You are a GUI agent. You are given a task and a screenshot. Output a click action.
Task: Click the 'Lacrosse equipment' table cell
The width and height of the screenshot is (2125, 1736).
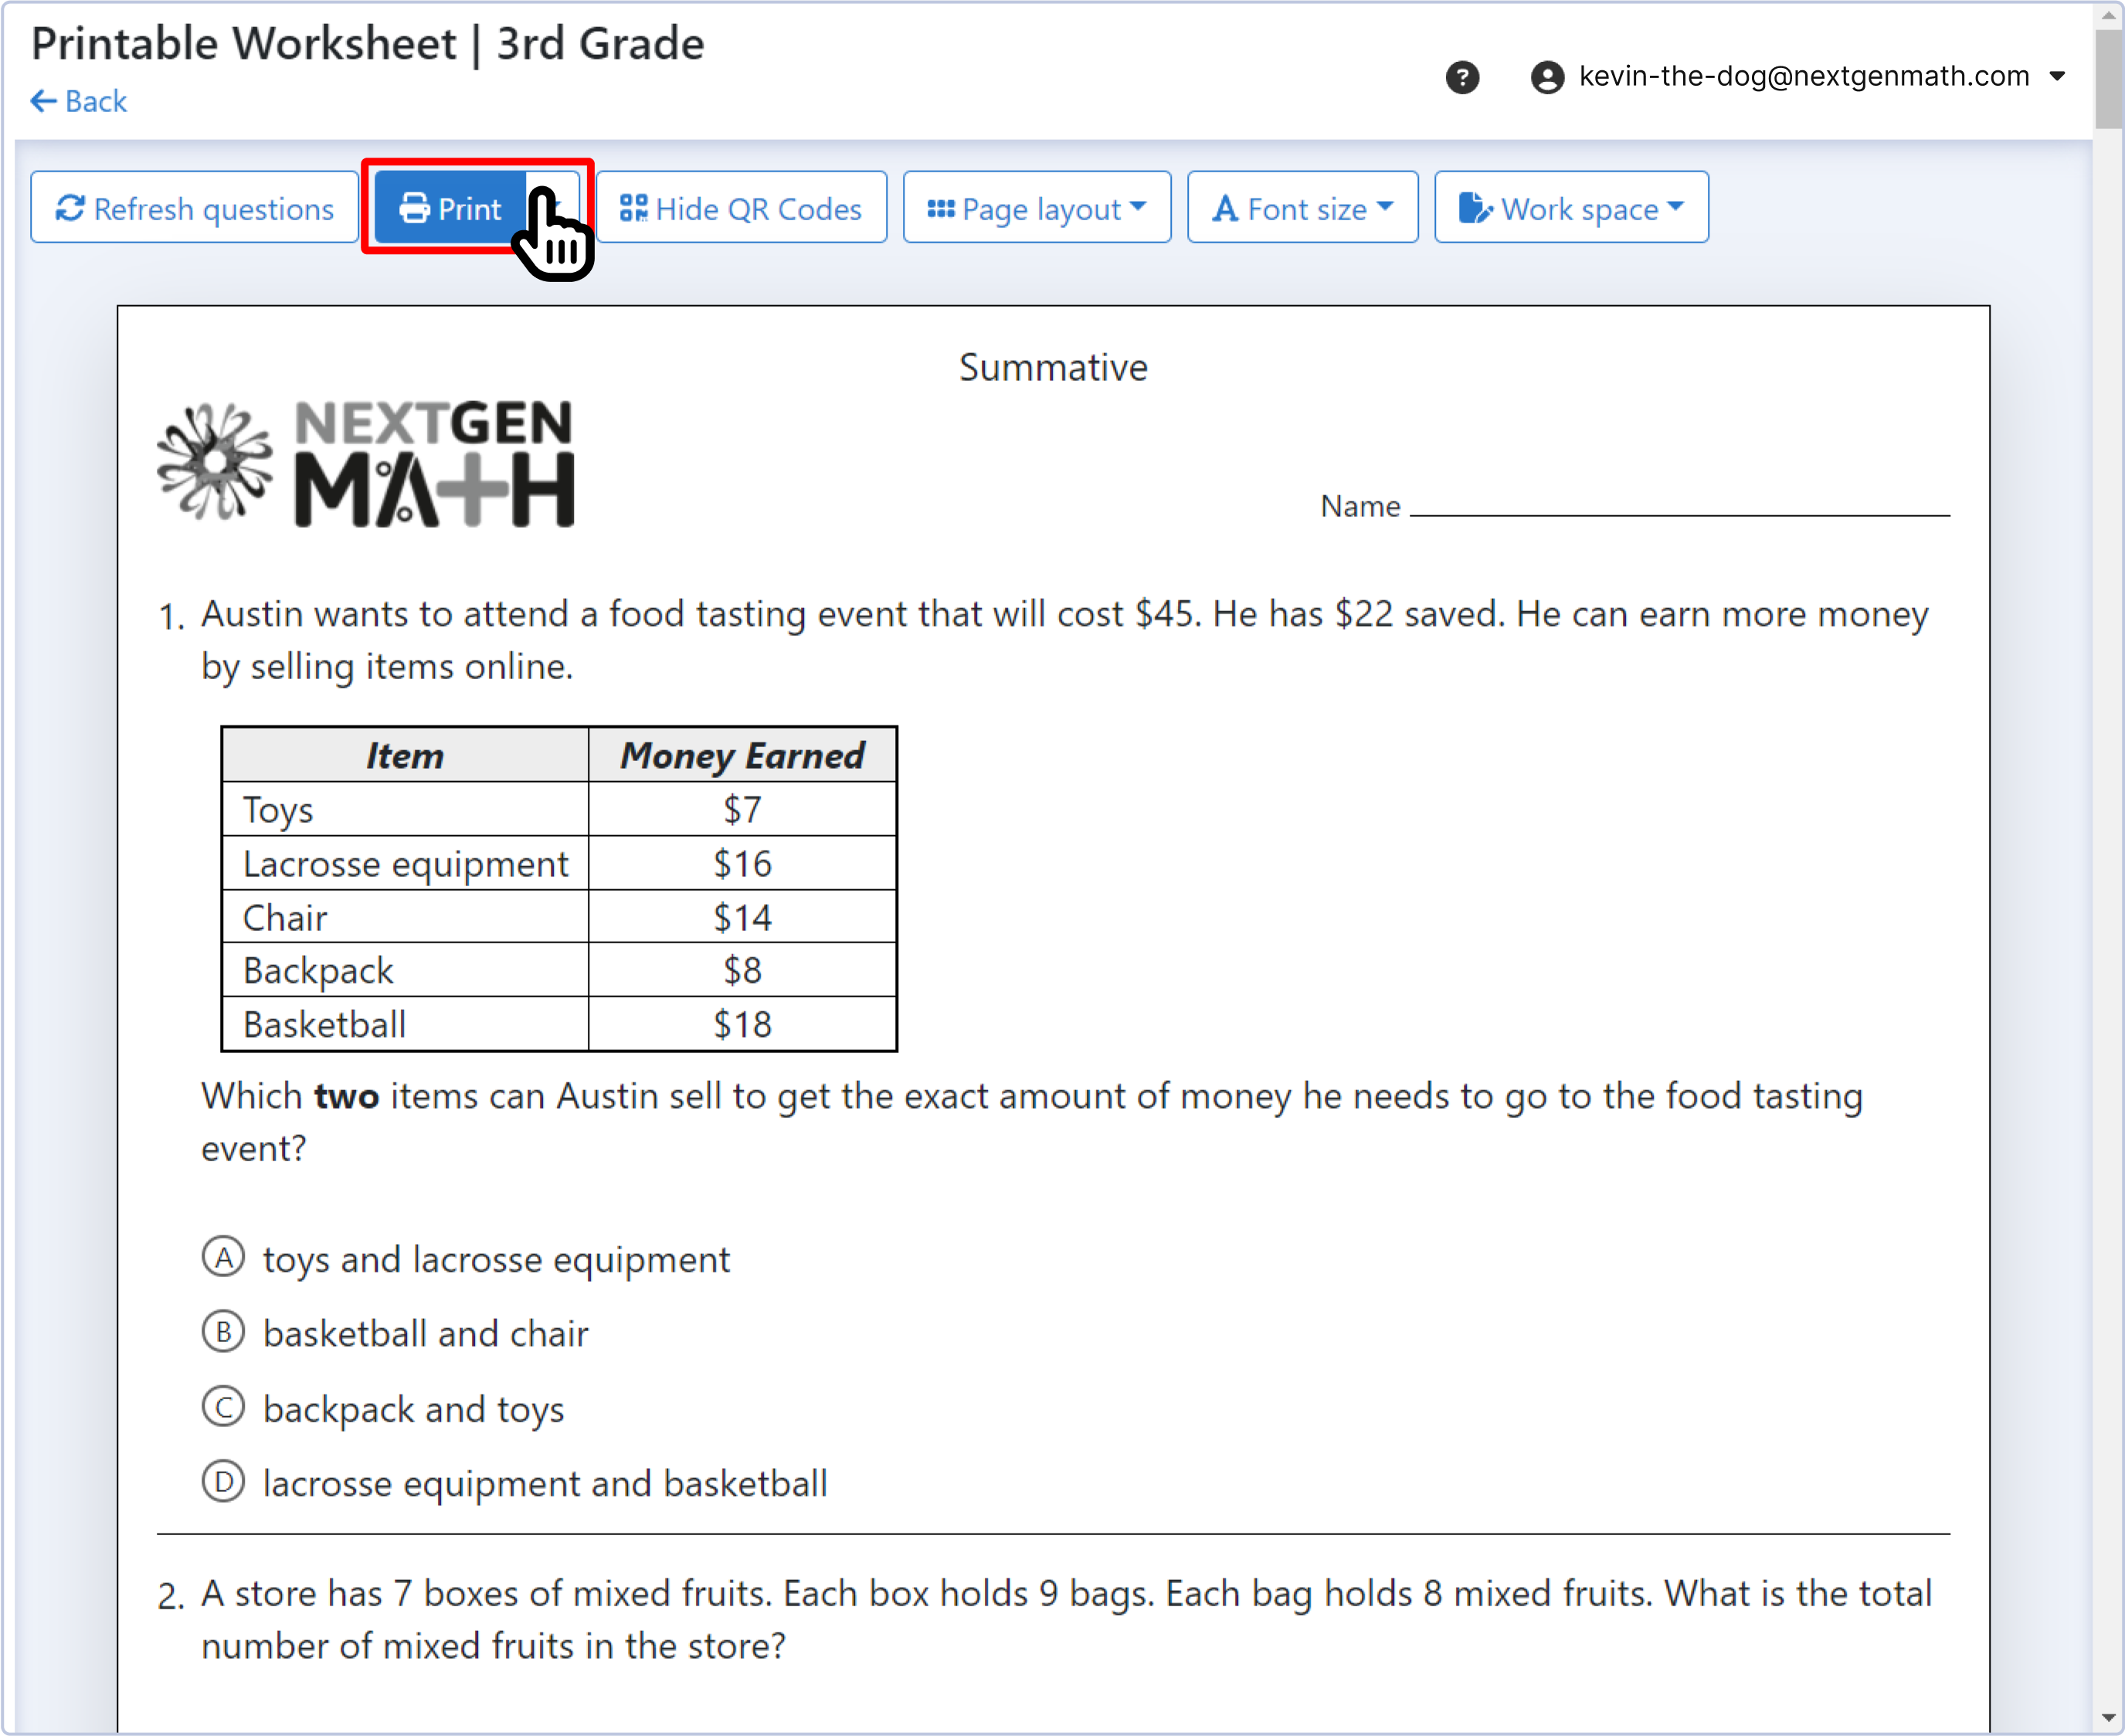pyautogui.click(x=405, y=863)
